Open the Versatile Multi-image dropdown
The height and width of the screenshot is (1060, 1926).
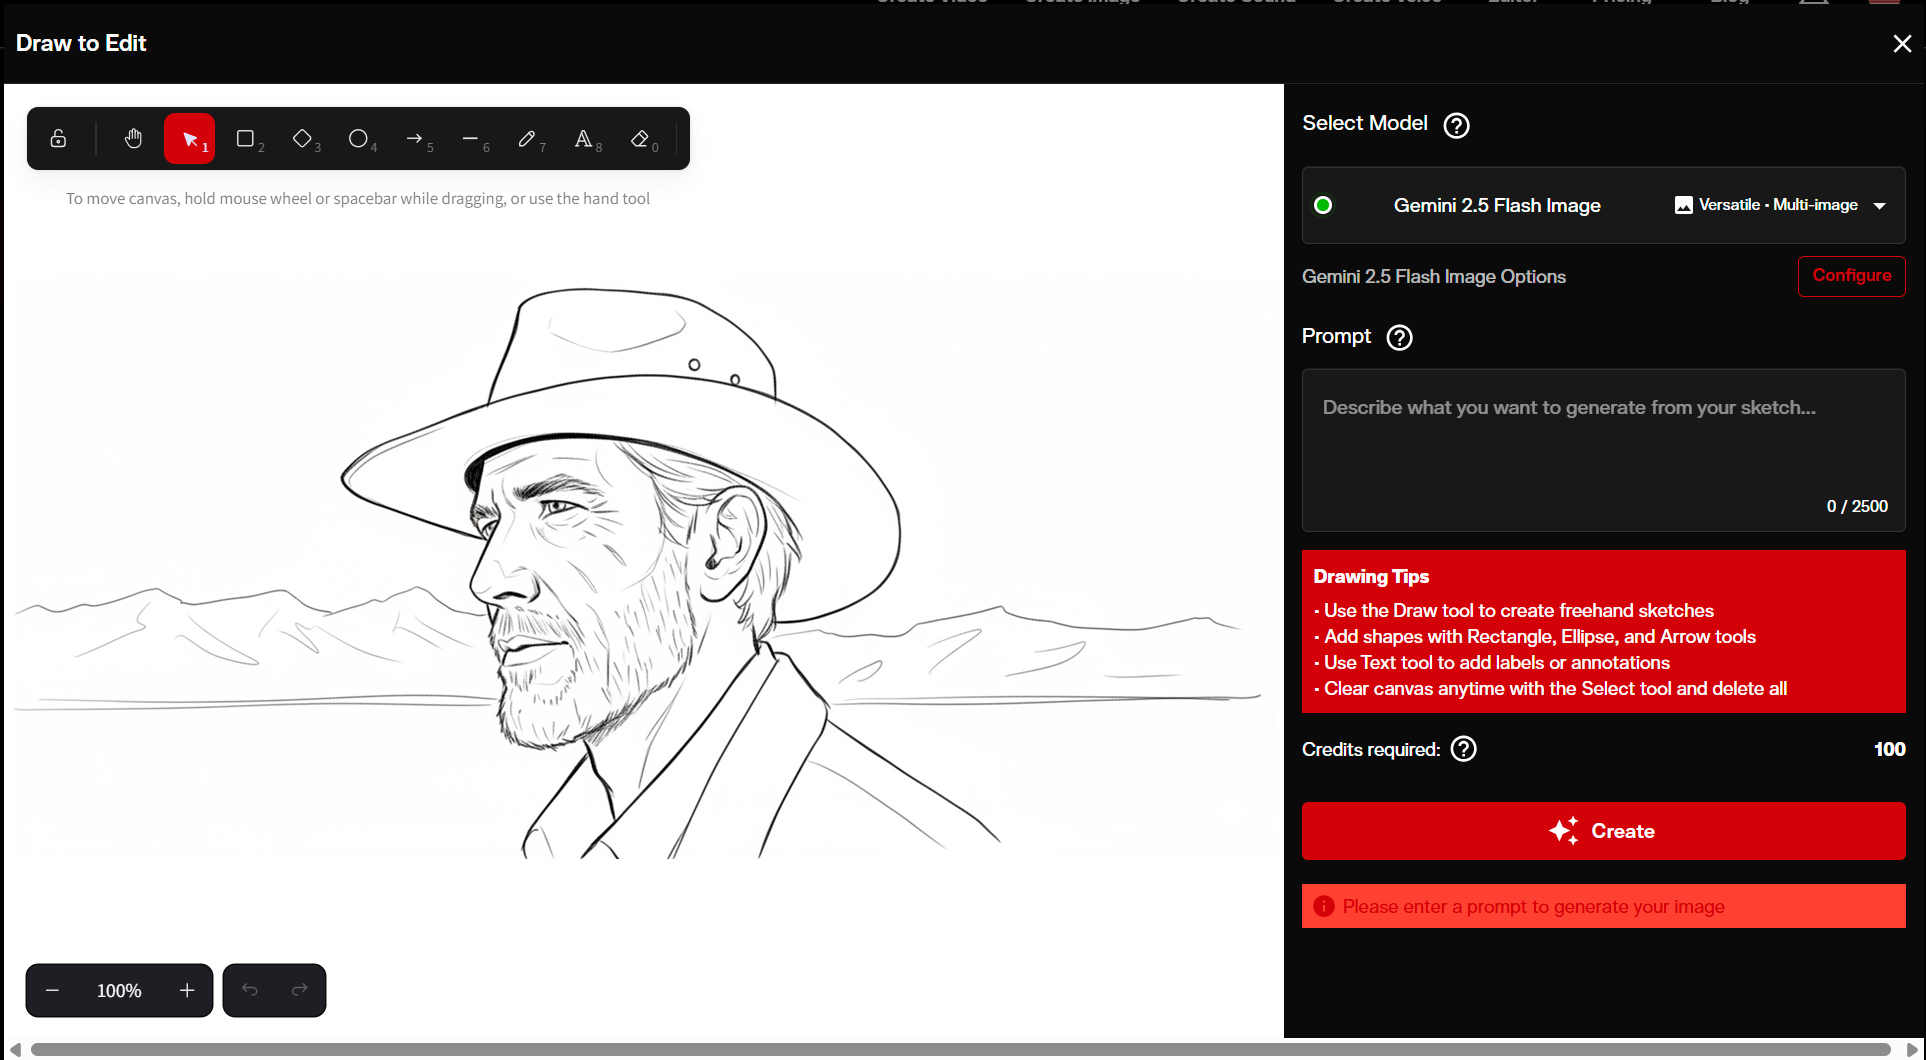click(x=1780, y=205)
